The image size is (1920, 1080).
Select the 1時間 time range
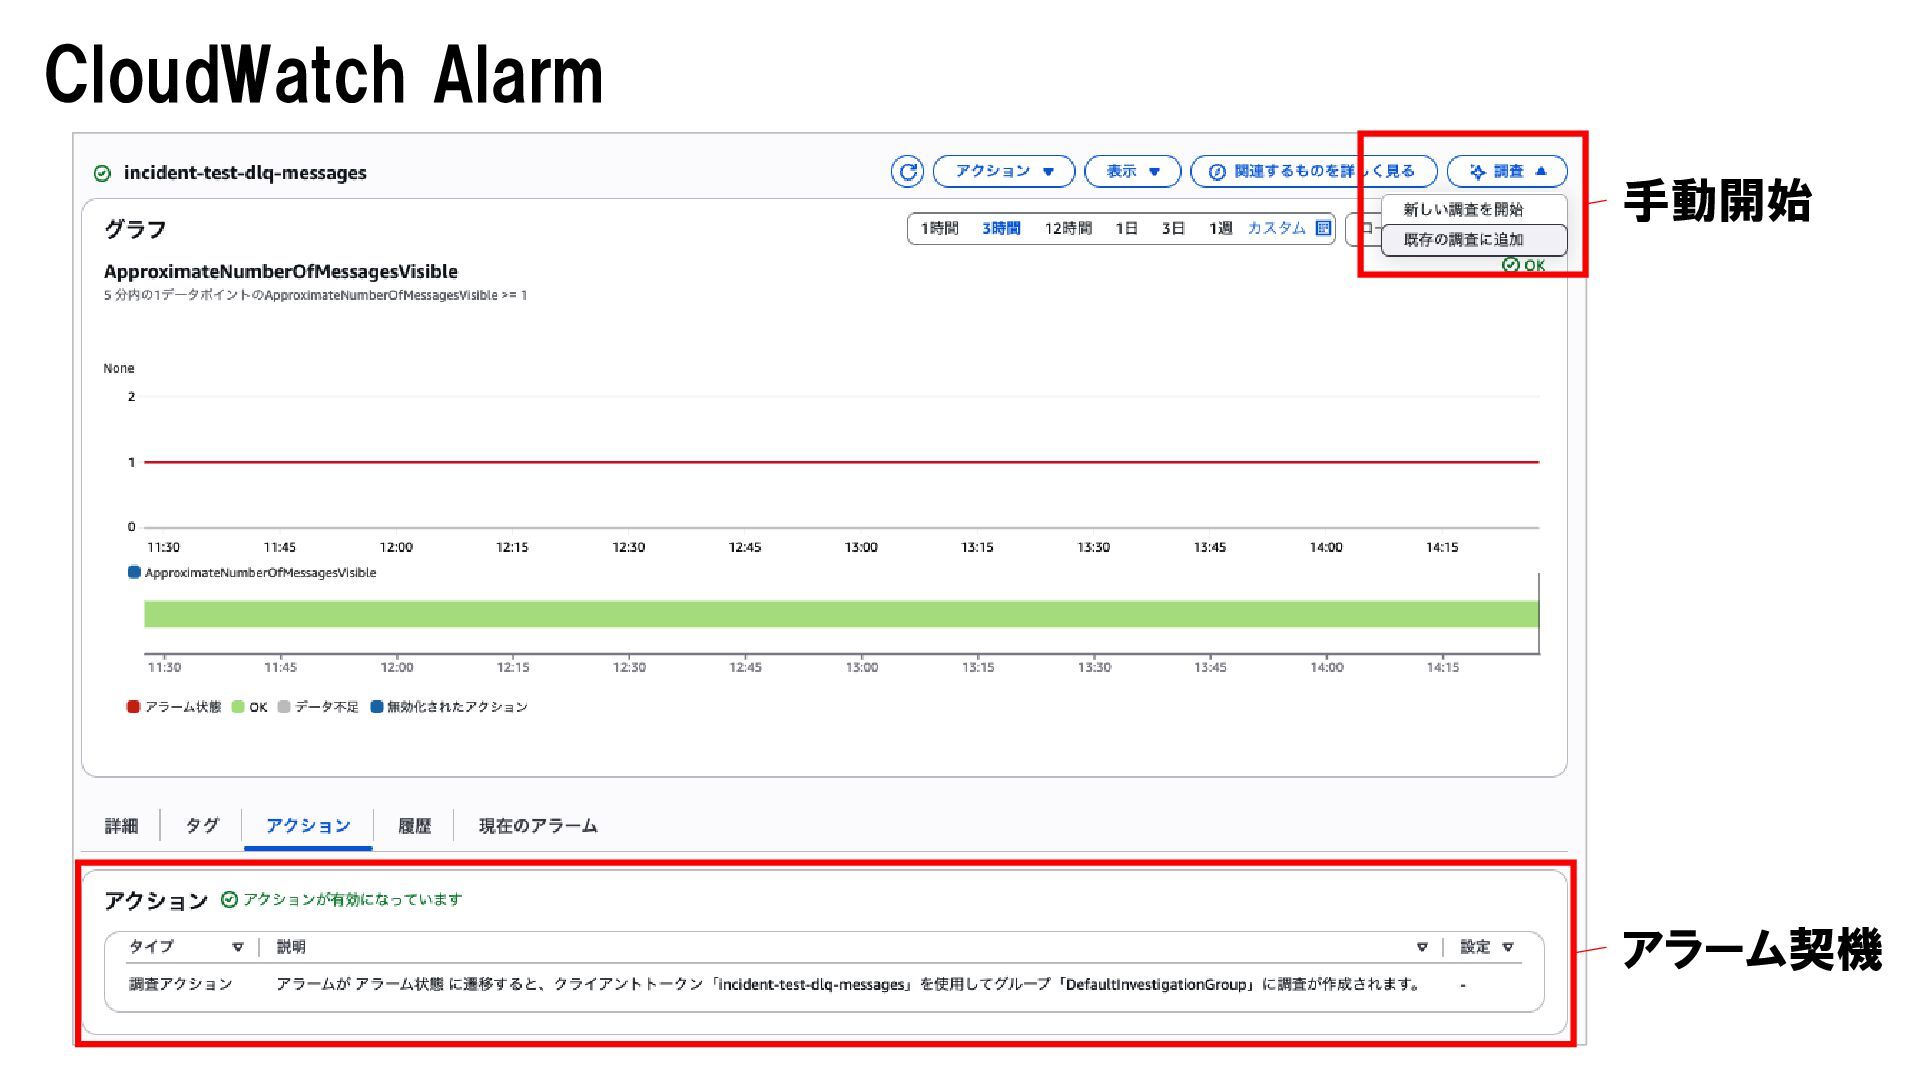pyautogui.click(x=939, y=228)
